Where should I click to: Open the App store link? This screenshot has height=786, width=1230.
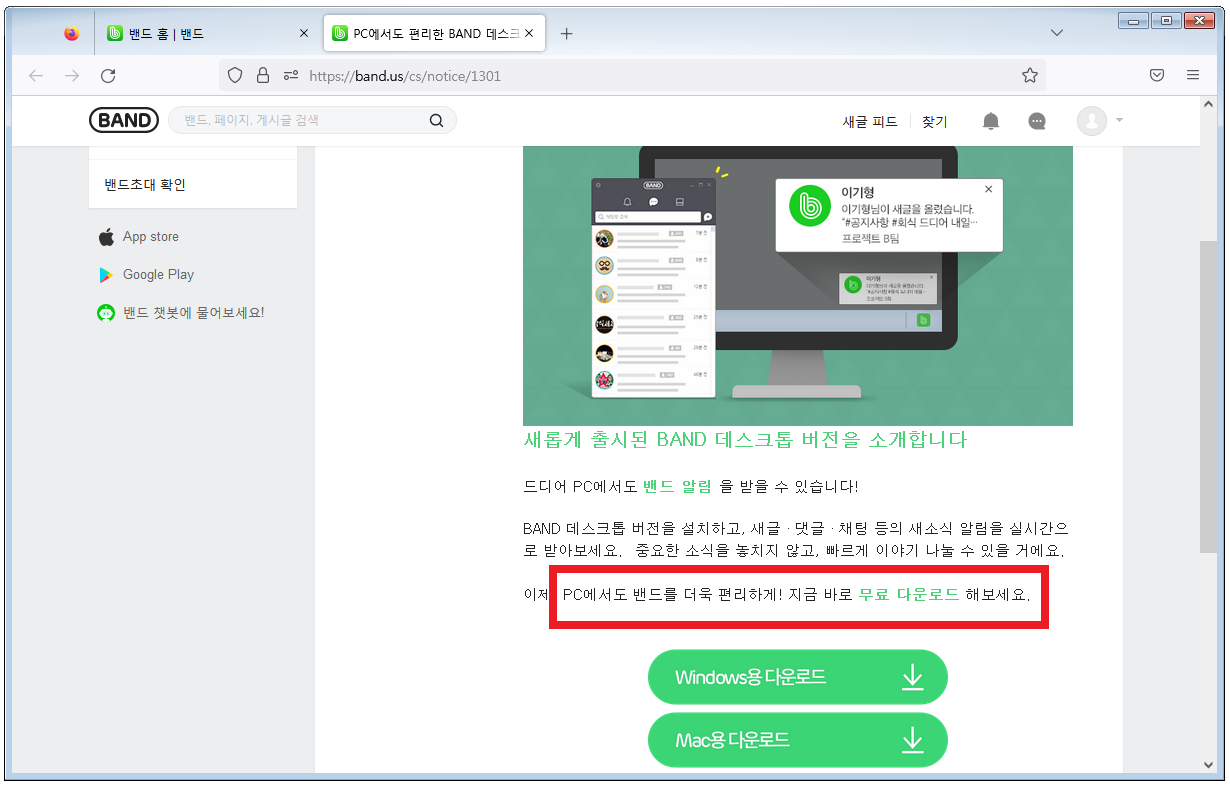coord(151,237)
